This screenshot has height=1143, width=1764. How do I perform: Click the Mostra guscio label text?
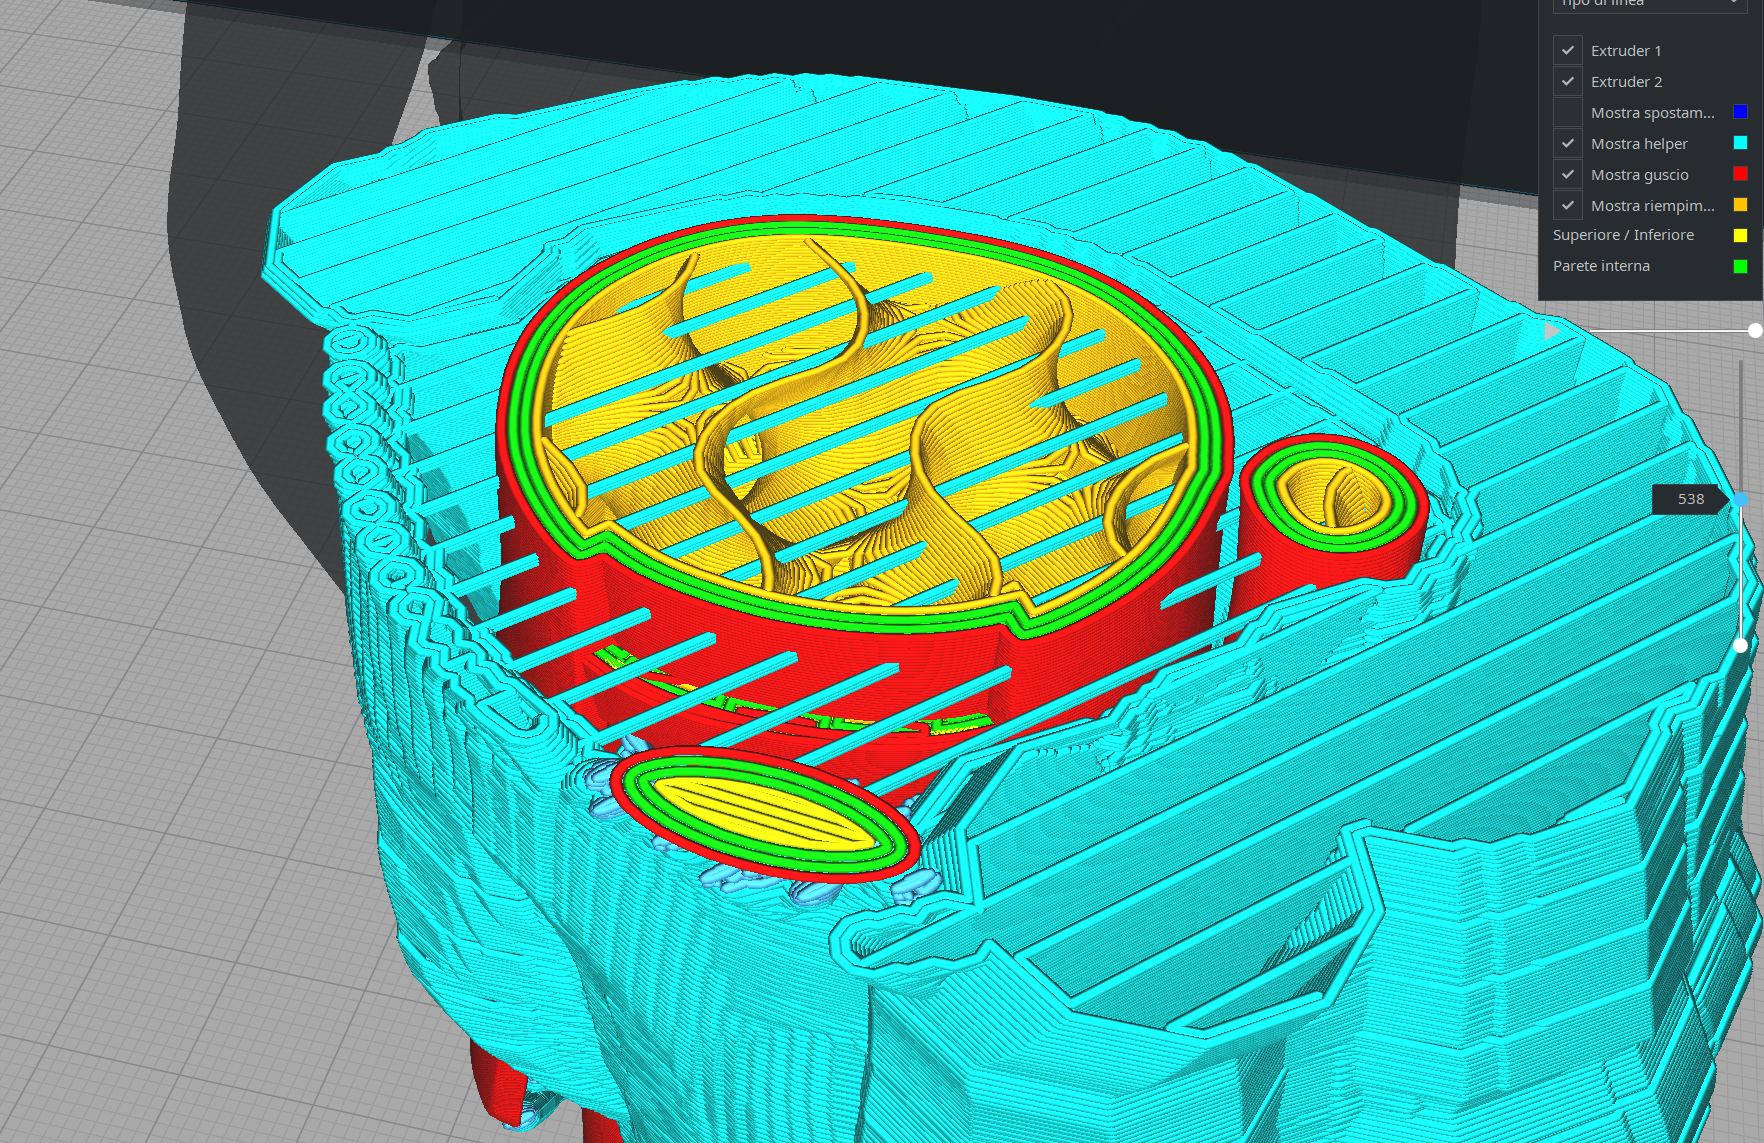[1640, 175]
